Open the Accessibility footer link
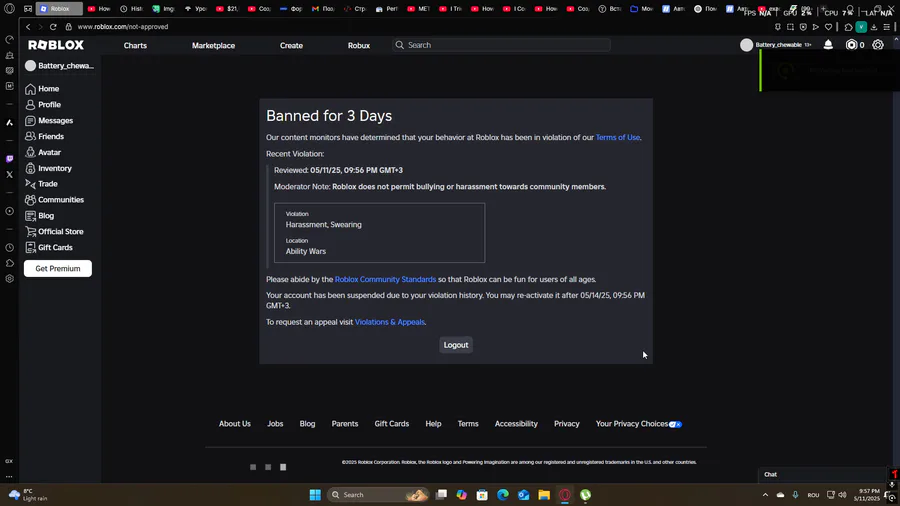Image resolution: width=900 pixels, height=506 pixels. 516,423
